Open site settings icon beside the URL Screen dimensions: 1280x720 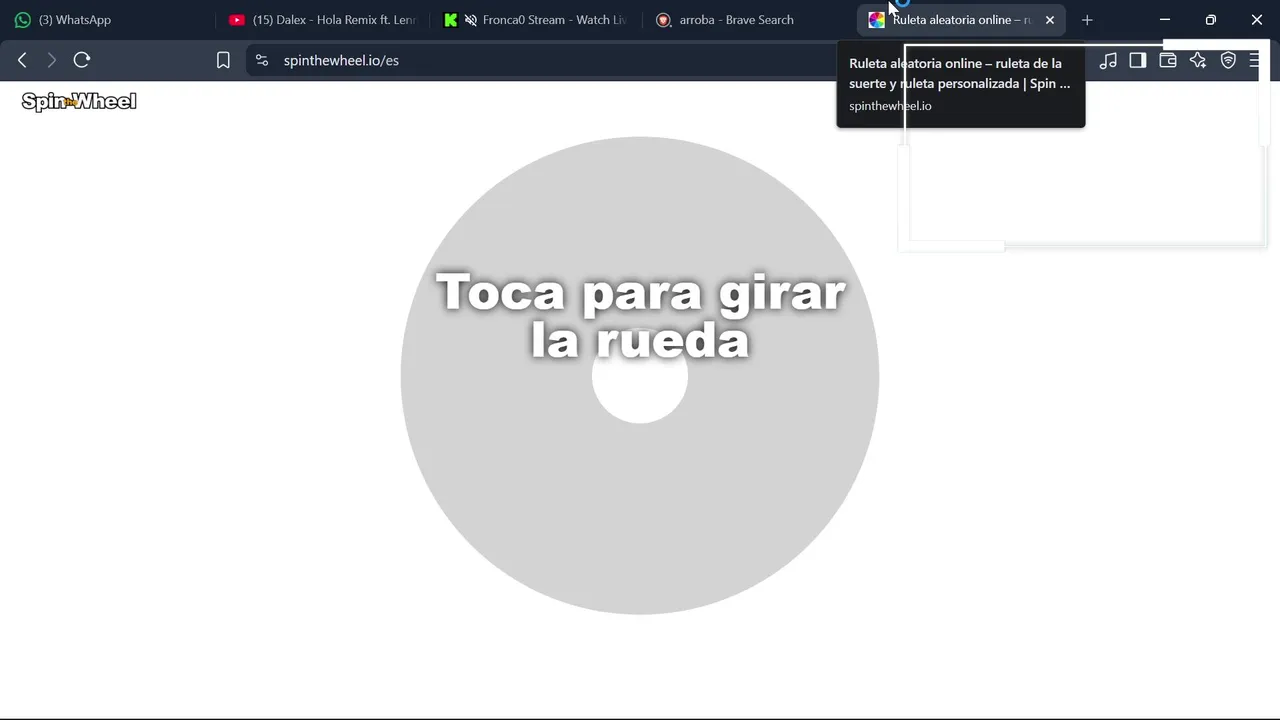point(262,60)
